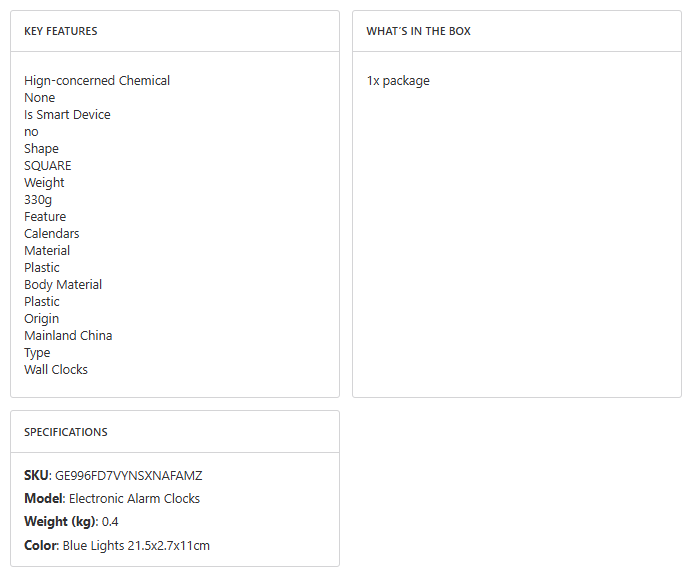Click the SQUARE shape value

[48, 166]
